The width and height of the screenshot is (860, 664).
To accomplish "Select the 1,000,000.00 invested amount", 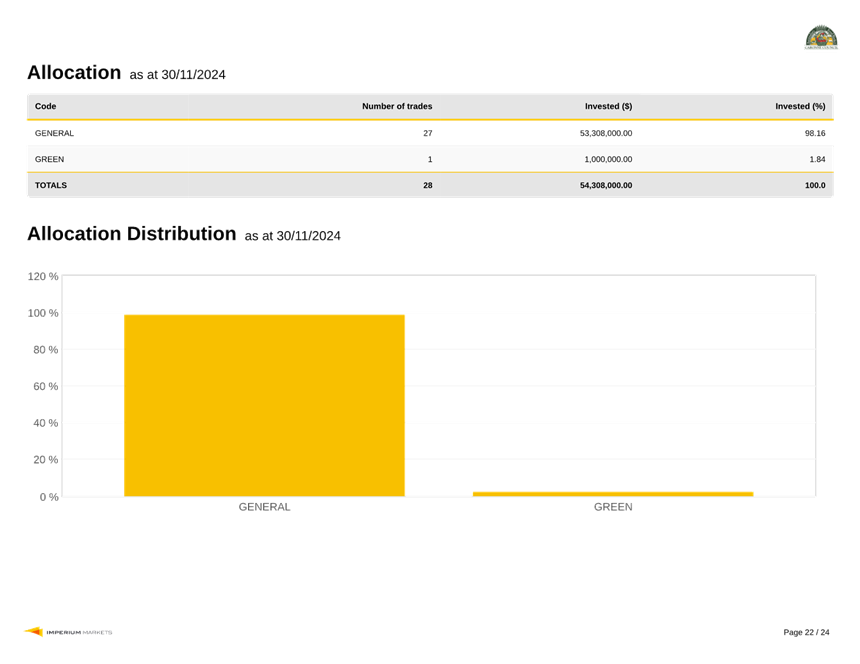I will click(x=608, y=159).
